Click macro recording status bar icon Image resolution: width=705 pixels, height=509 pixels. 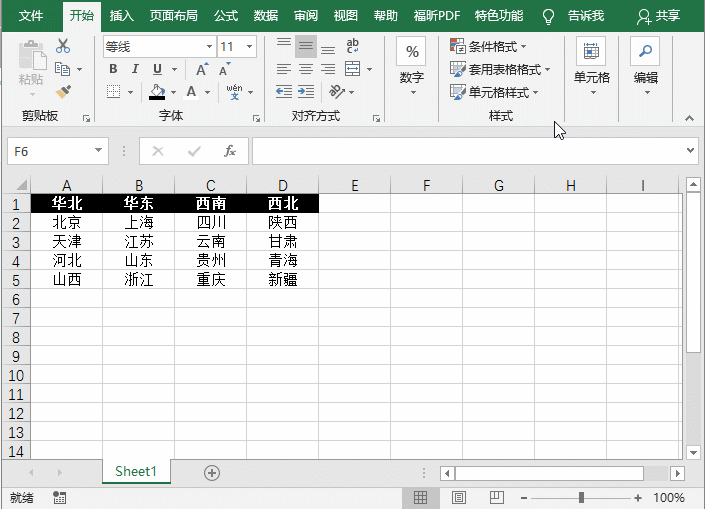click(59, 497)
